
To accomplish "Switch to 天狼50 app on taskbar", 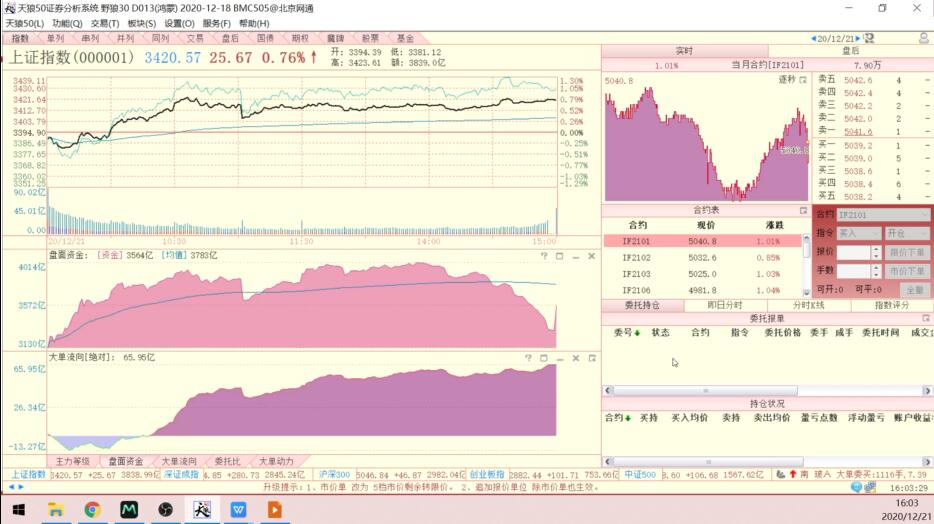I will click(x=202, y=510).
